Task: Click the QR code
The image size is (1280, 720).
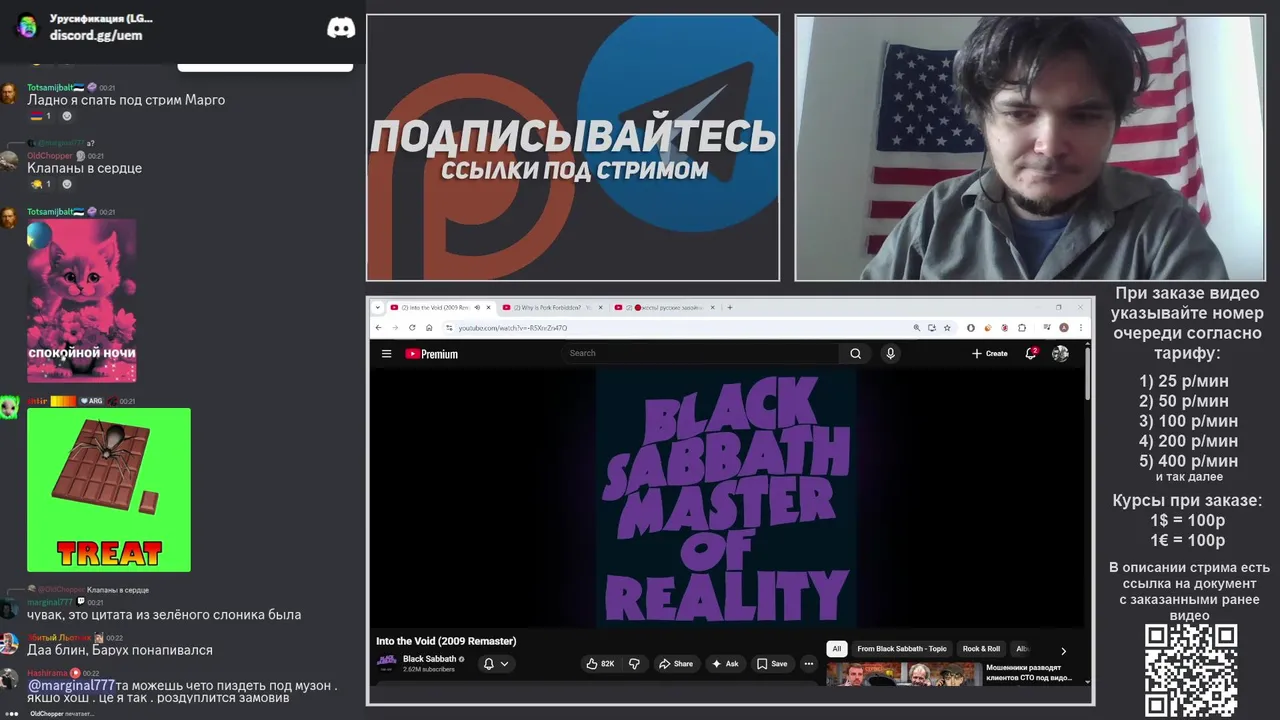Action: coord(1191,670)
